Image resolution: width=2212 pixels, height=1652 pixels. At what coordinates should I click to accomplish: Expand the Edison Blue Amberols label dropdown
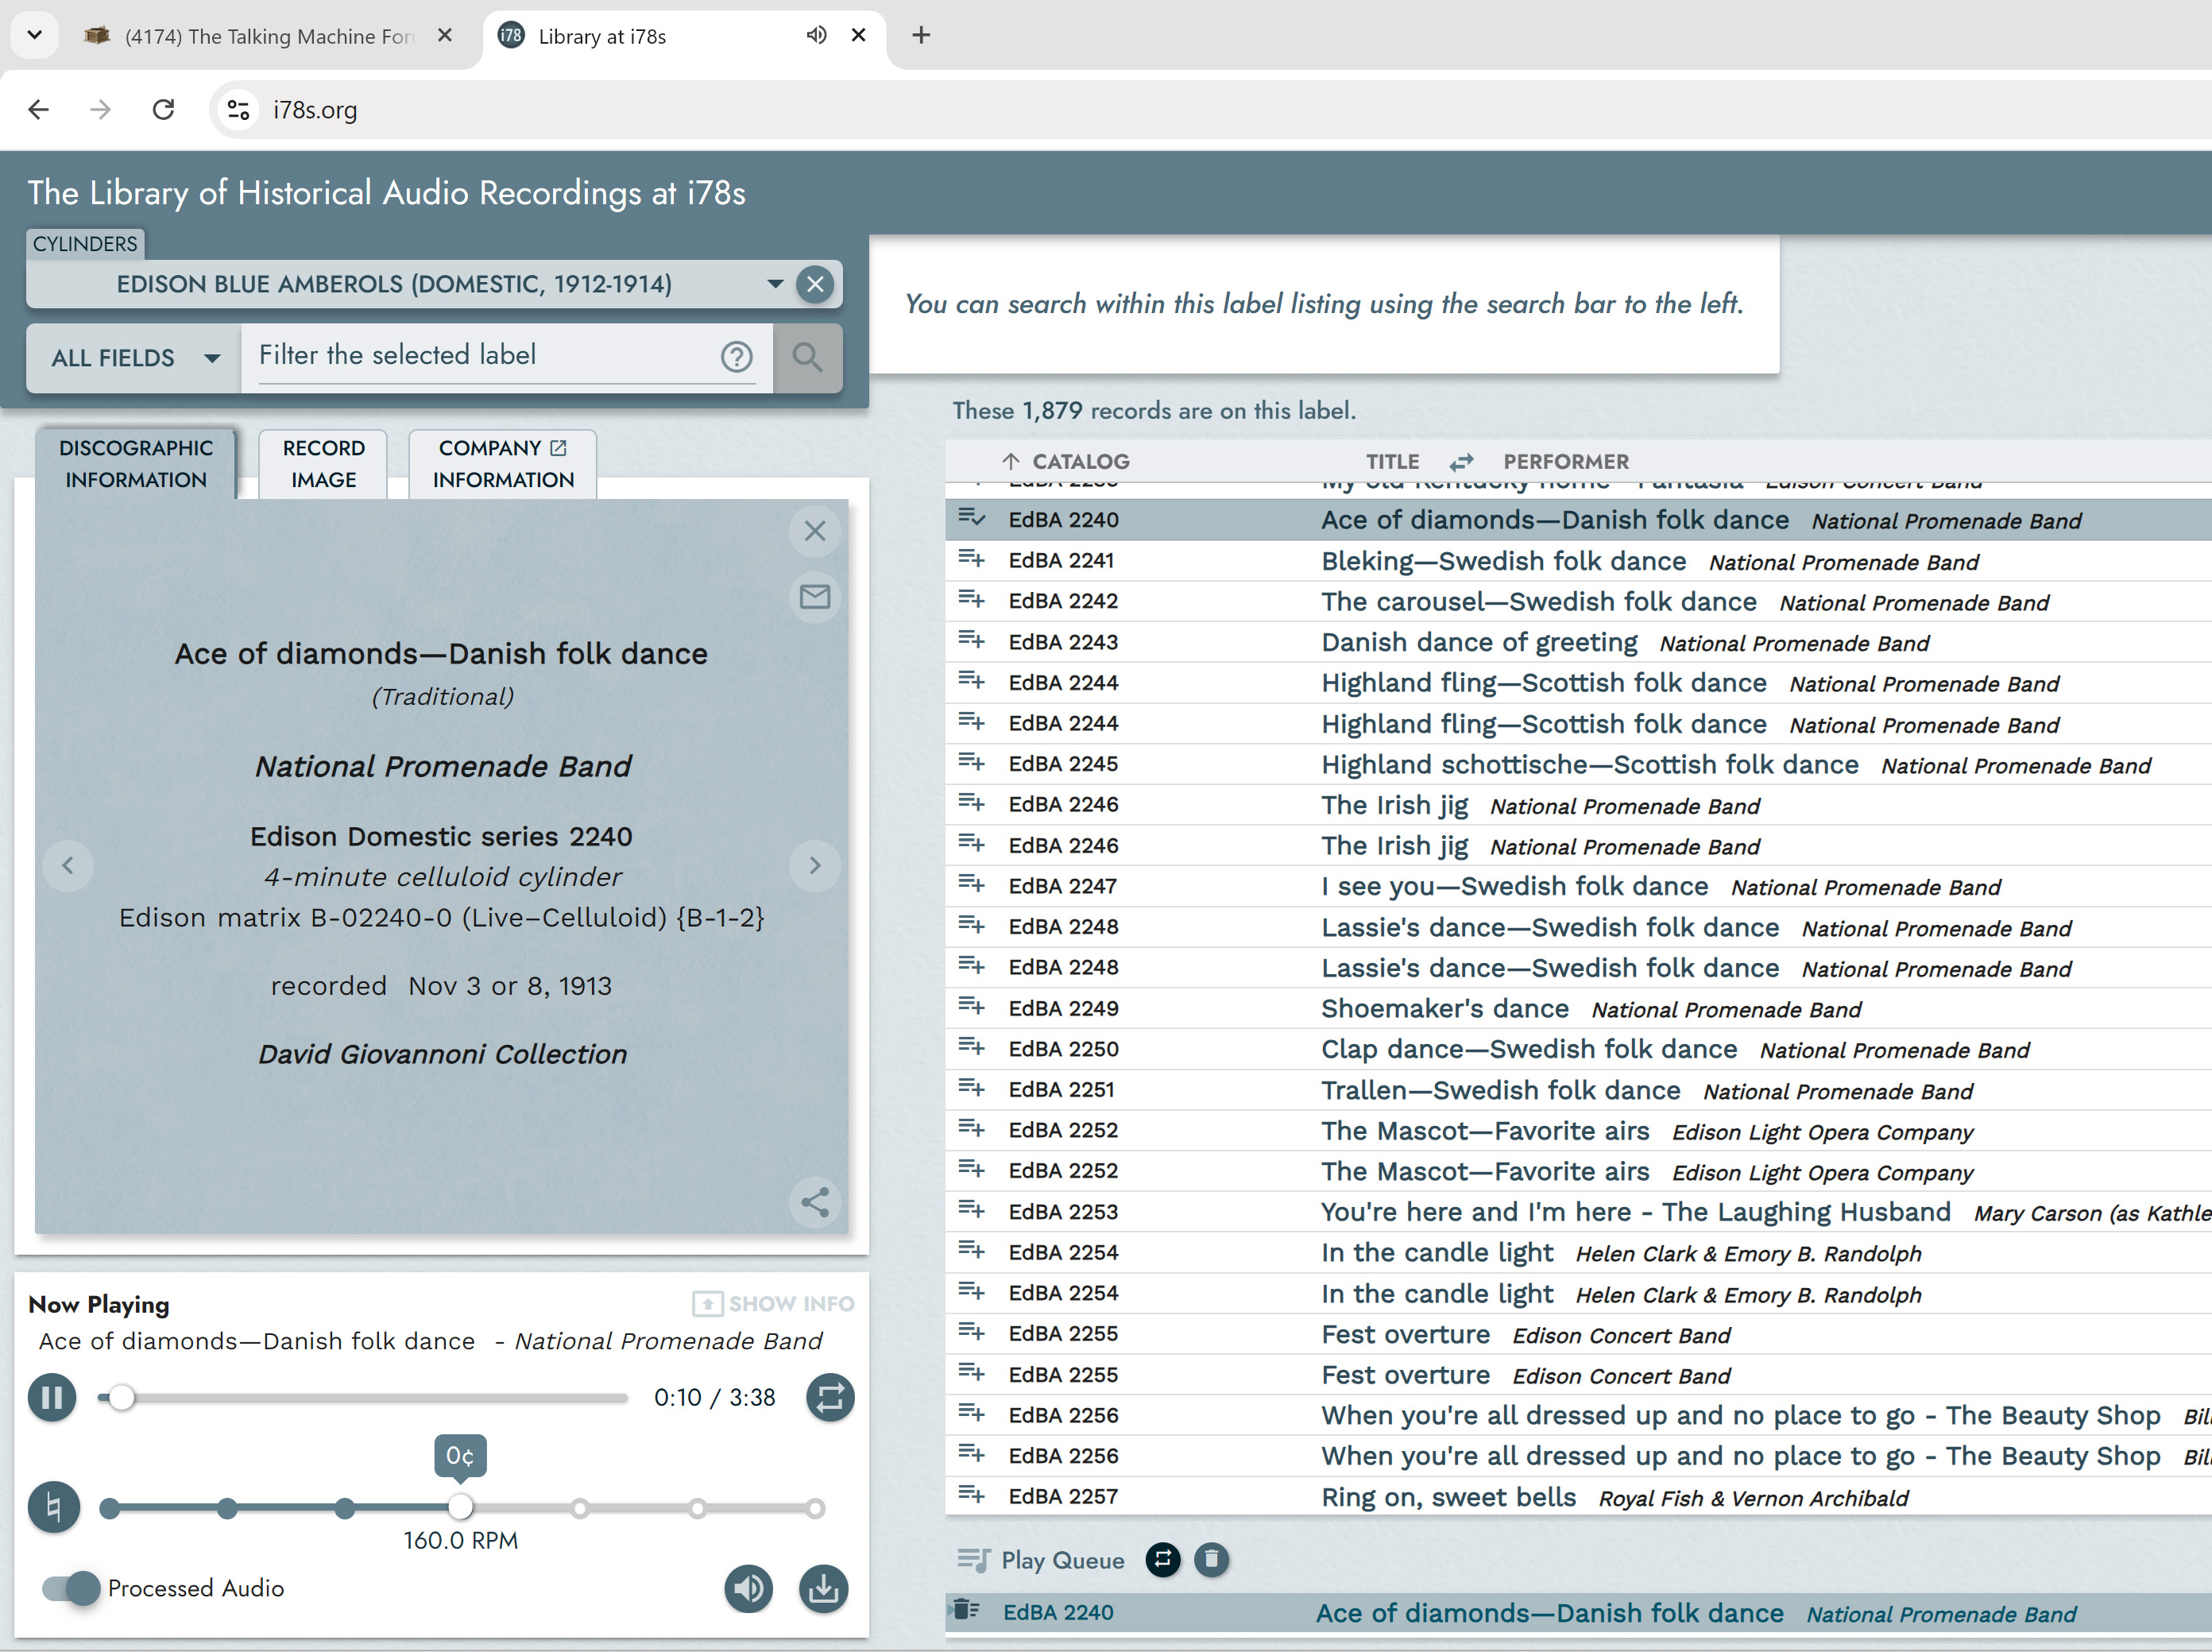point(775,284)
